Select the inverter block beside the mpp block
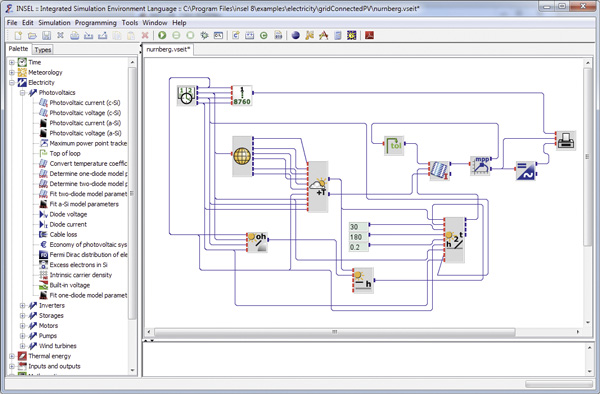The height and width of the screenshot is (394, 600). 526,170
